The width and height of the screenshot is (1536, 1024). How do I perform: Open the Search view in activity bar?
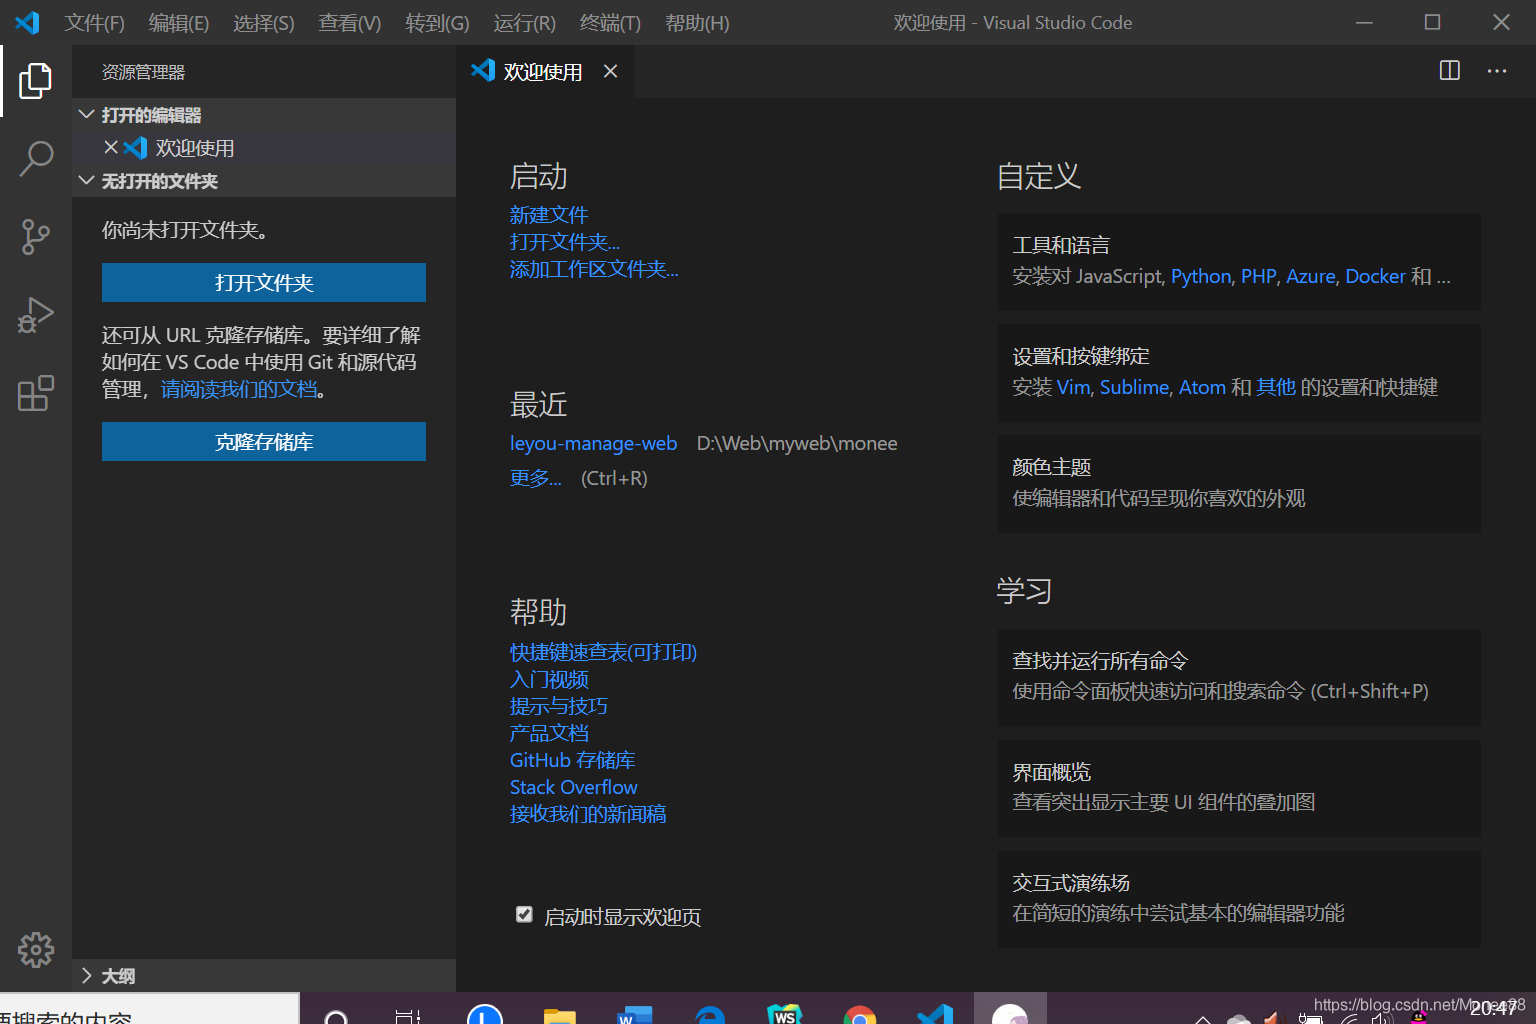tap(36, 158)
